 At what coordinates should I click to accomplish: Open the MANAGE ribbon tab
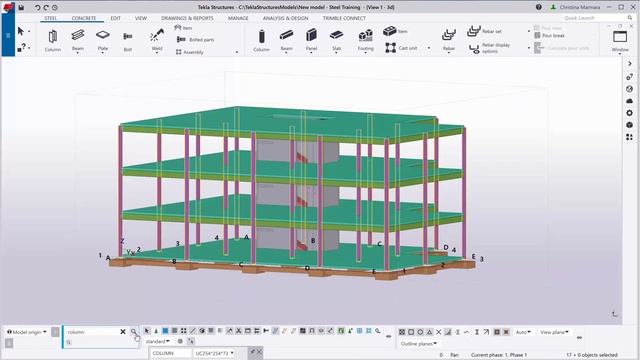[238, 18]
